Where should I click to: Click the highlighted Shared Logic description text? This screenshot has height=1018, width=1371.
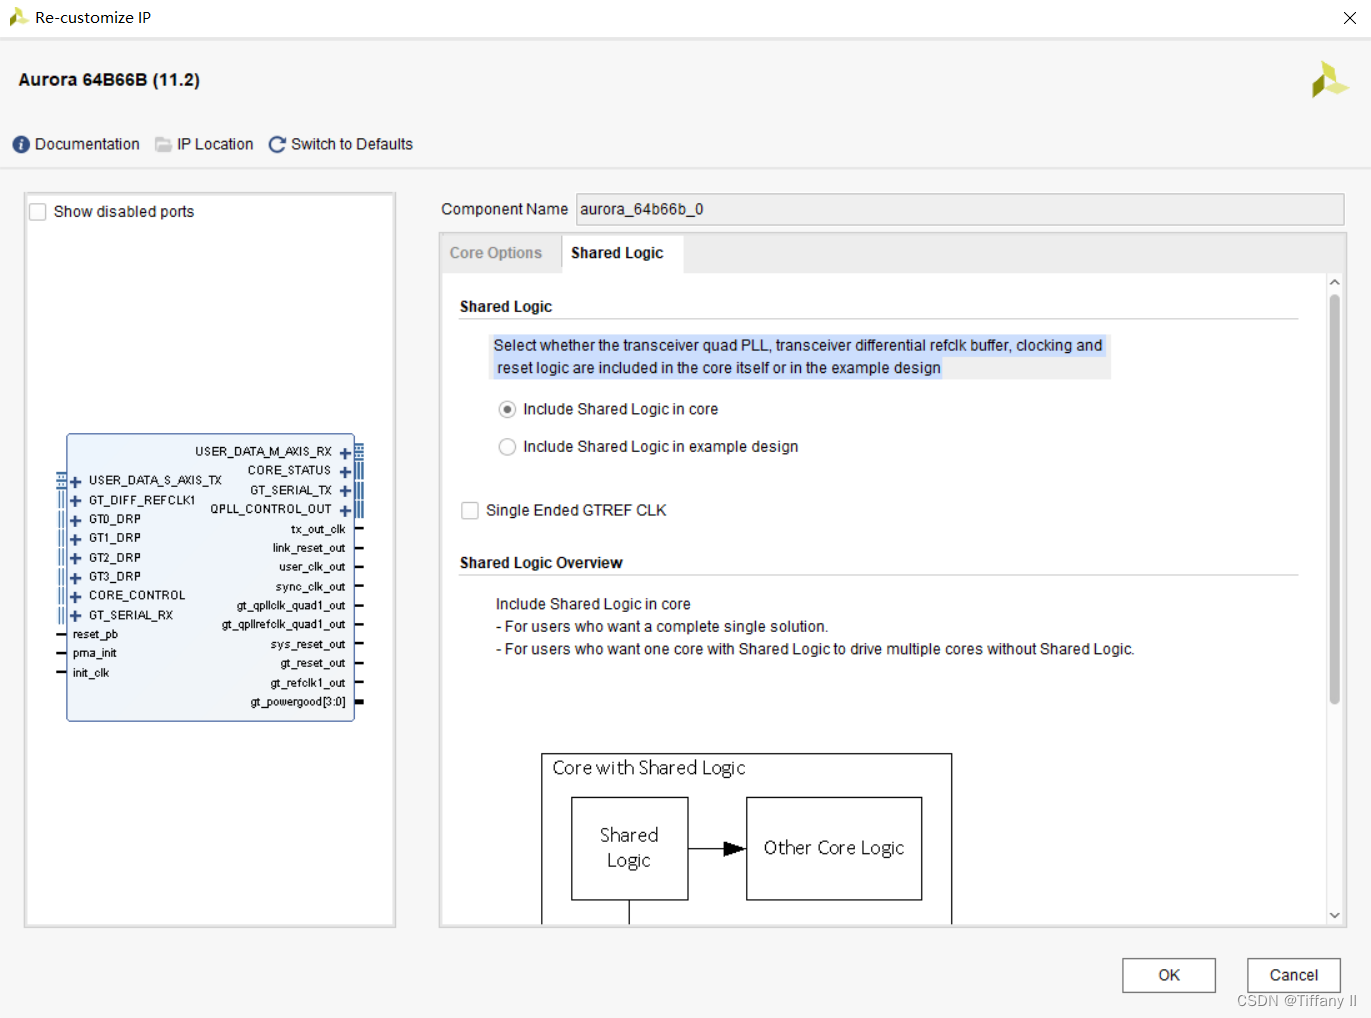799,357
